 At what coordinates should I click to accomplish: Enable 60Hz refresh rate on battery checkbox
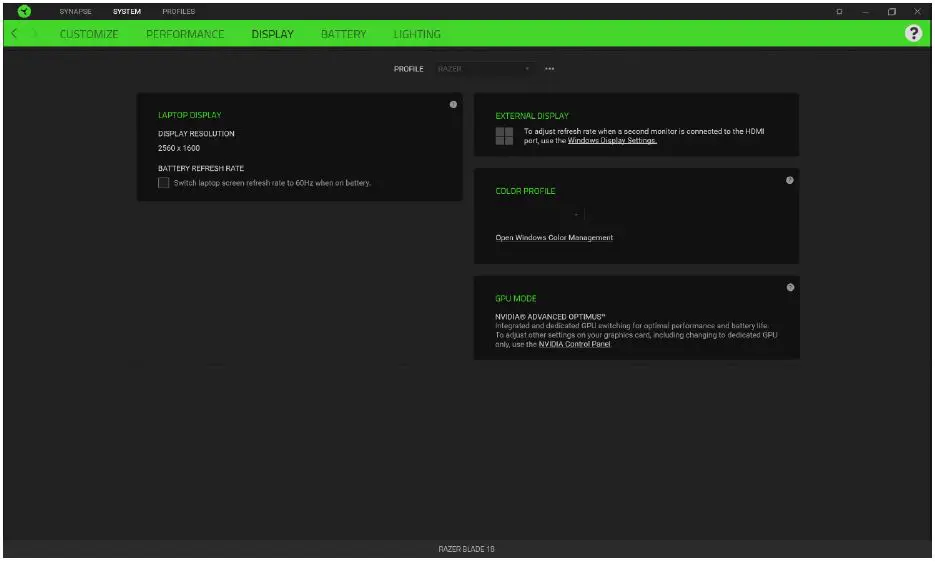pyautogui.click(x=163, y=183)
